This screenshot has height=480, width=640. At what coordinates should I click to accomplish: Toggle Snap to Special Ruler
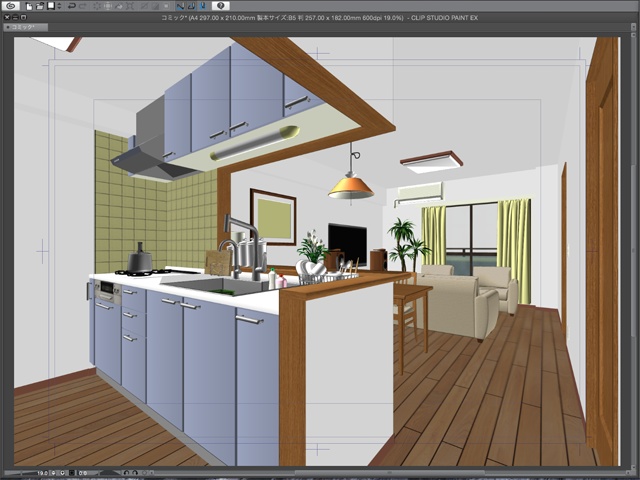pyautogui.click(x=191, y=6)
